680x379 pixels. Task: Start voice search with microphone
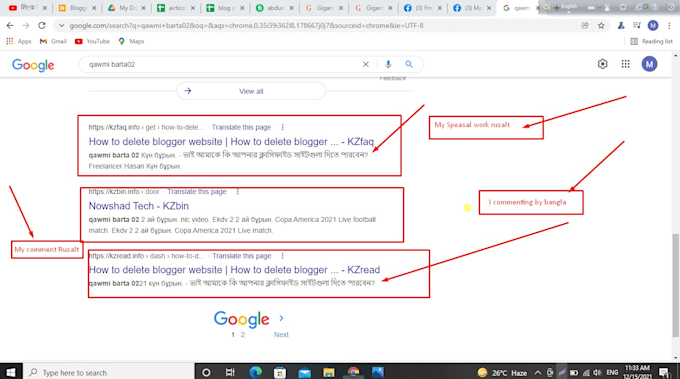tap(388, 64)
